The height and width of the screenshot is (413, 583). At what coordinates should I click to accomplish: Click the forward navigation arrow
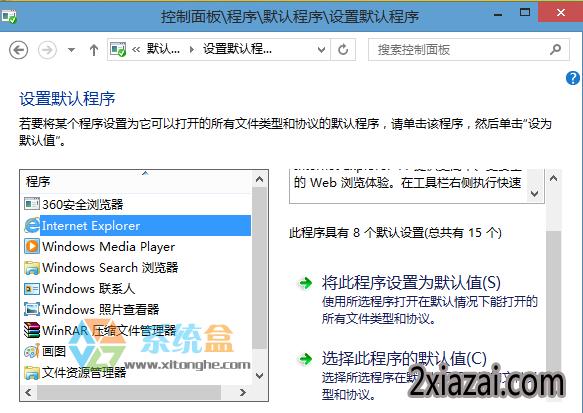(47, 49)
